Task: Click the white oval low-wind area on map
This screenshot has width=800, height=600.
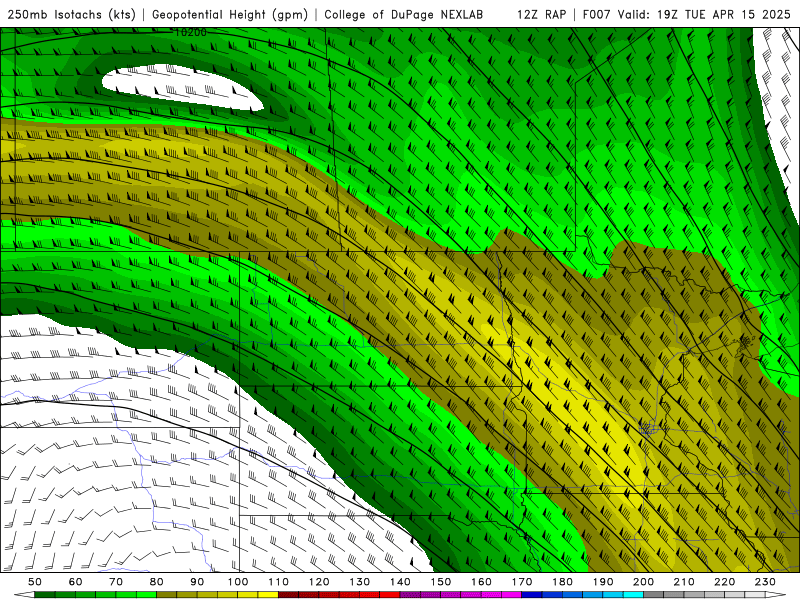Action: pyautogui.click(x=183, y=87)
